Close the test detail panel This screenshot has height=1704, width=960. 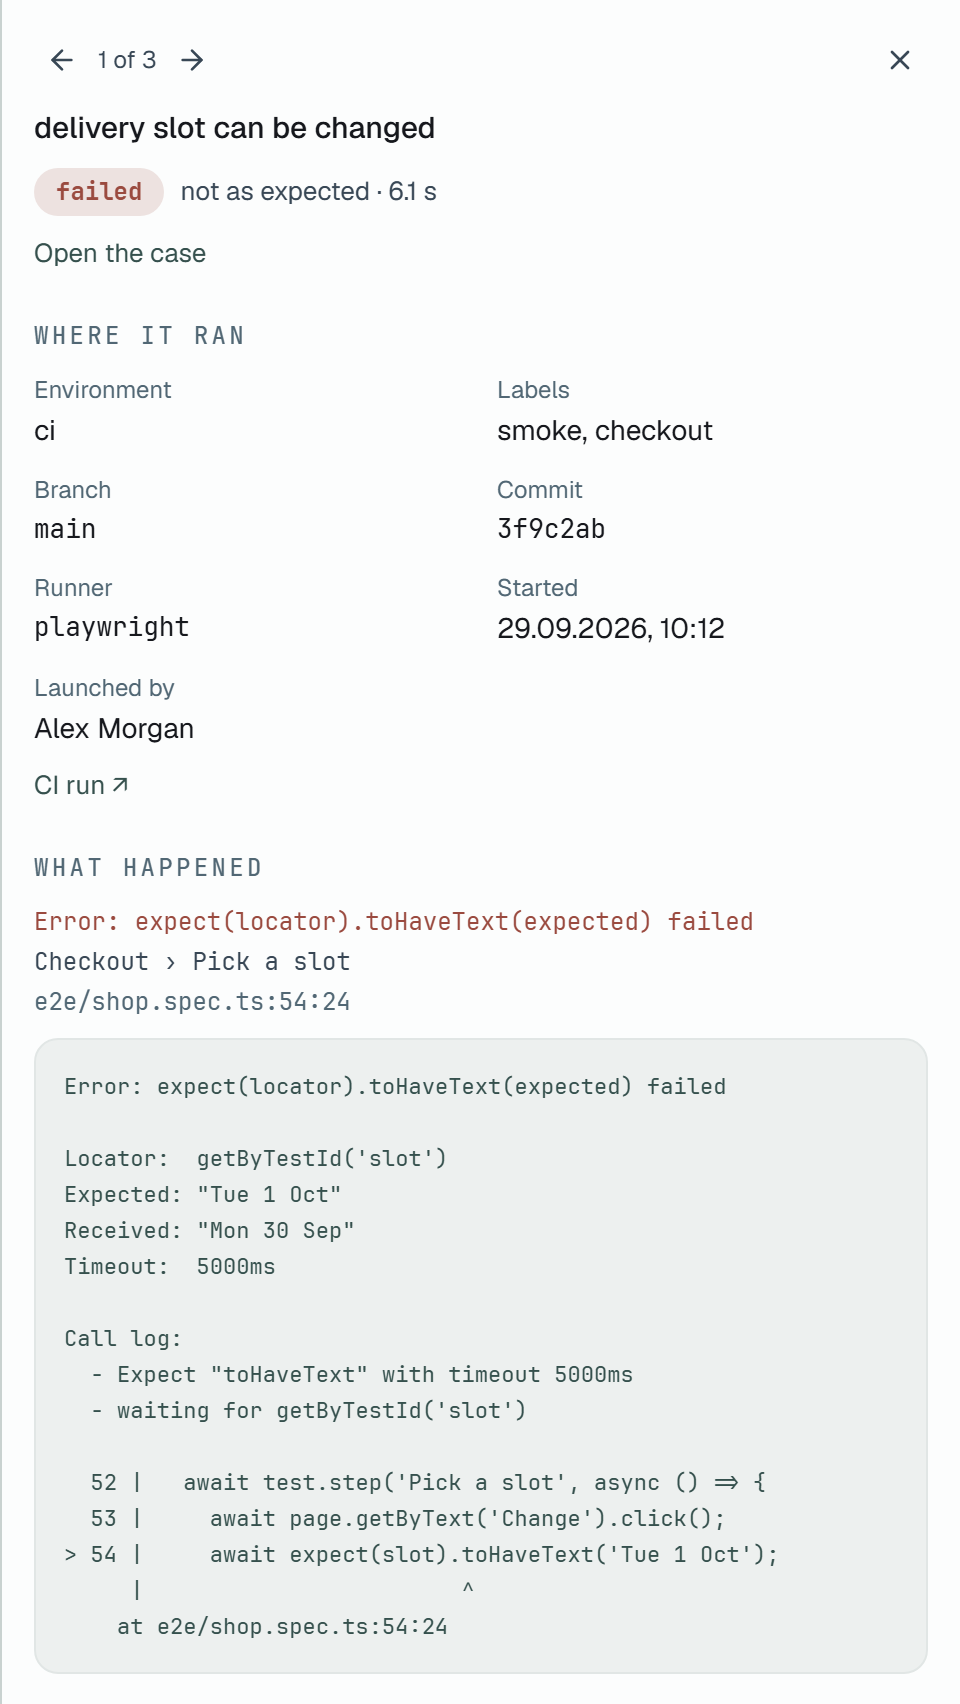[x=900, y=60]
